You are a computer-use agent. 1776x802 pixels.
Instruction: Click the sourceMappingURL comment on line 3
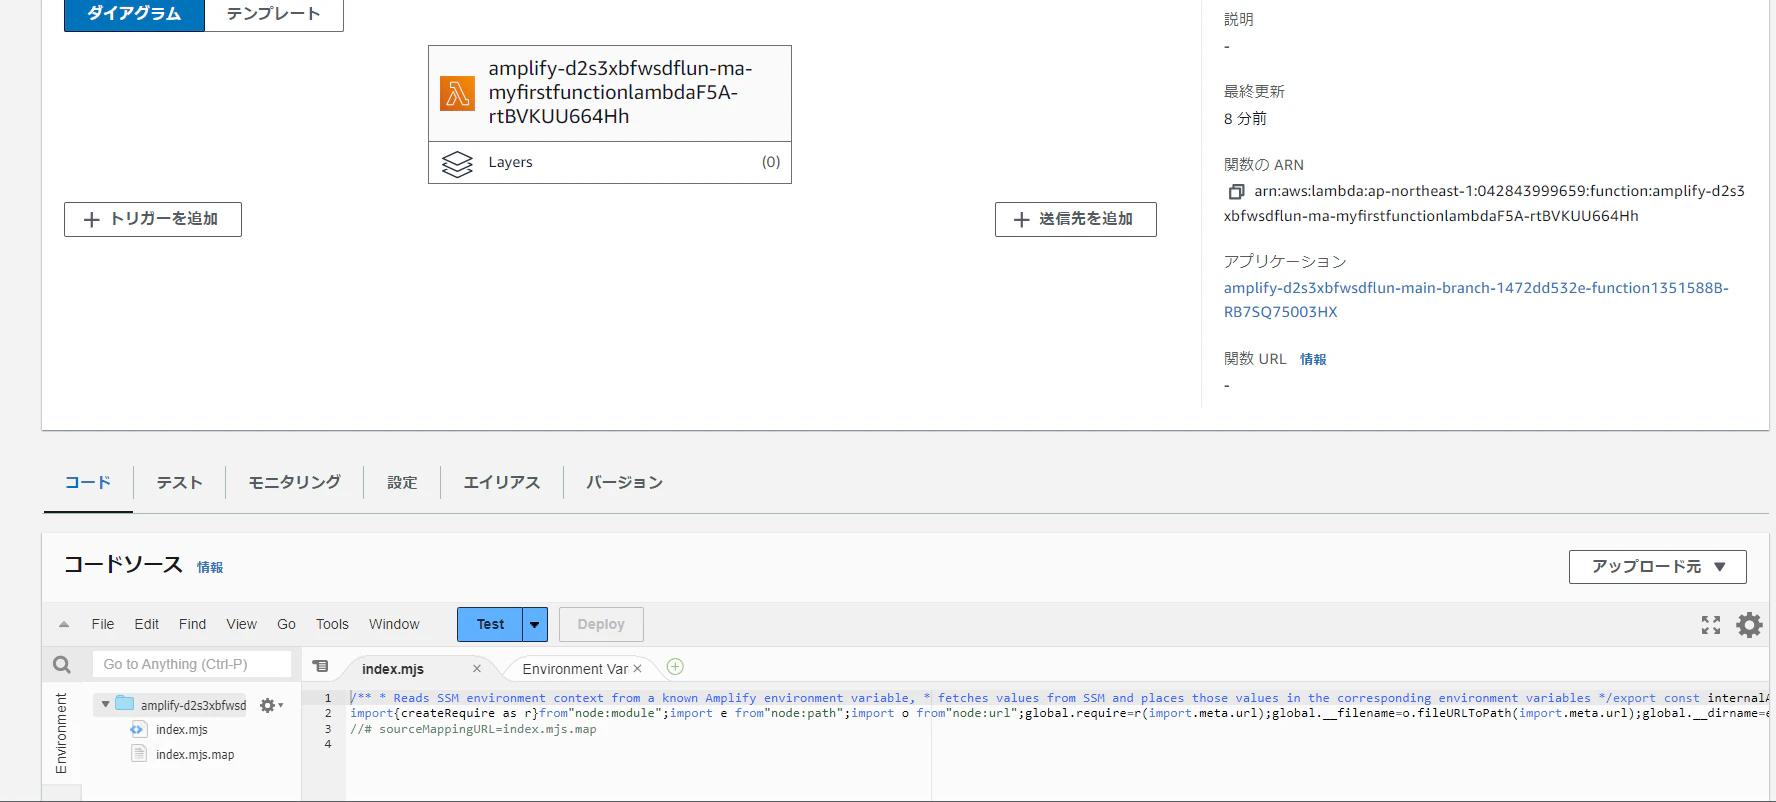[473, 729]
